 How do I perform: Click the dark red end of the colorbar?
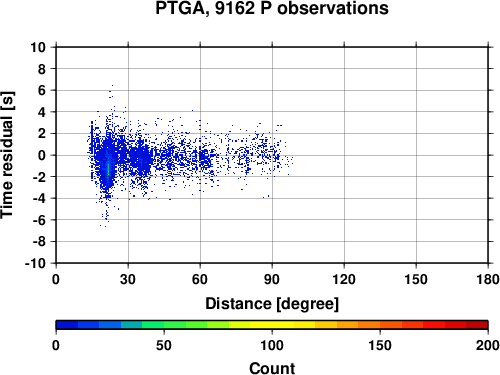477,325
